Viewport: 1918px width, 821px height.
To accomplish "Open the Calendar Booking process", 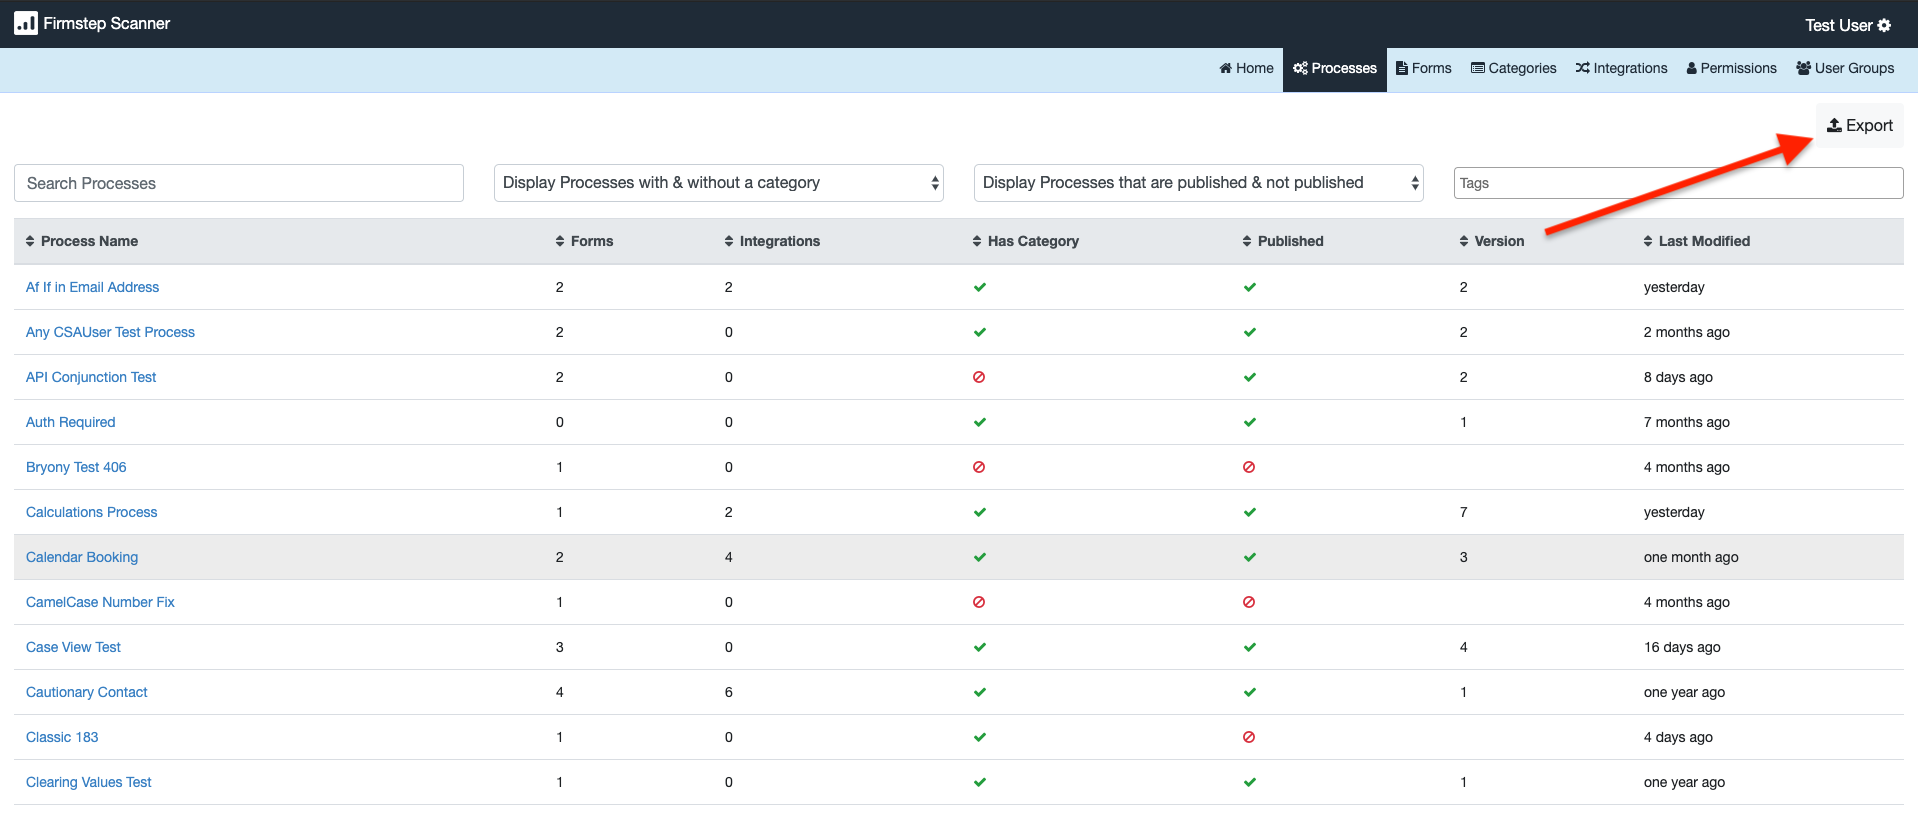I will pyautogui.click(x=82, y=557).
